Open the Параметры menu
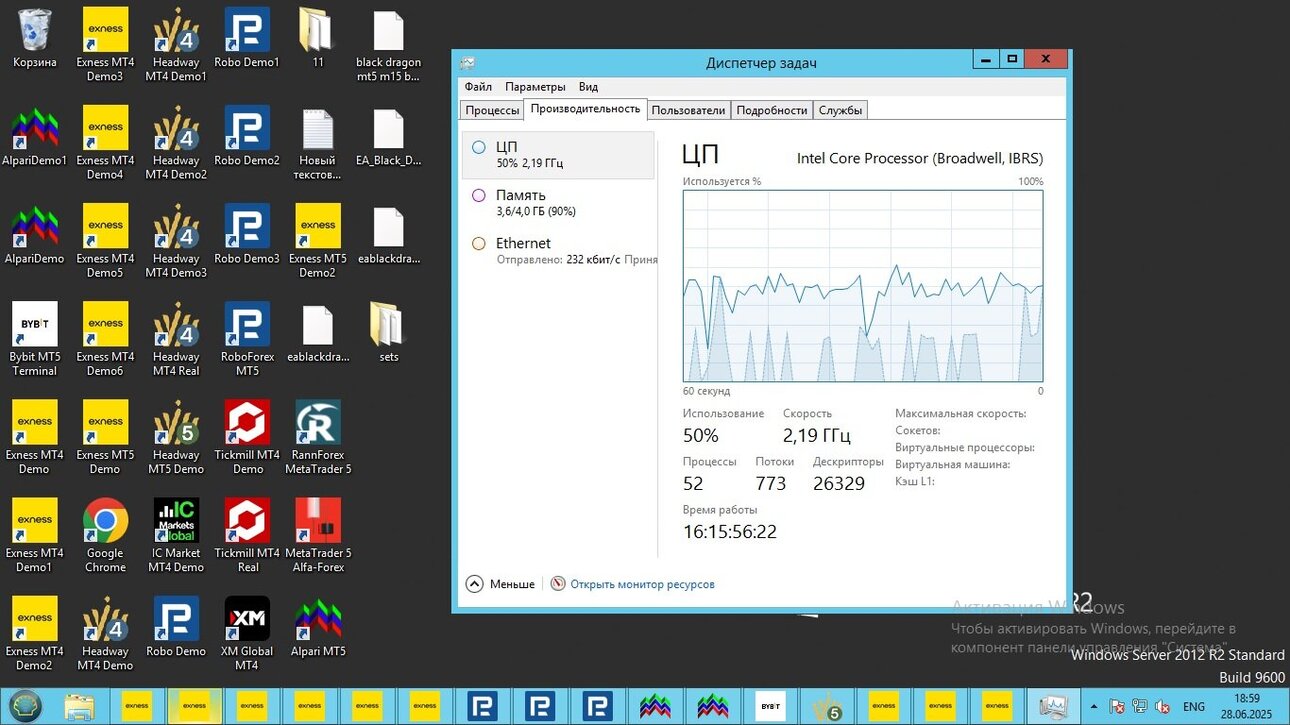The image size is (1290, 725). 535,87
